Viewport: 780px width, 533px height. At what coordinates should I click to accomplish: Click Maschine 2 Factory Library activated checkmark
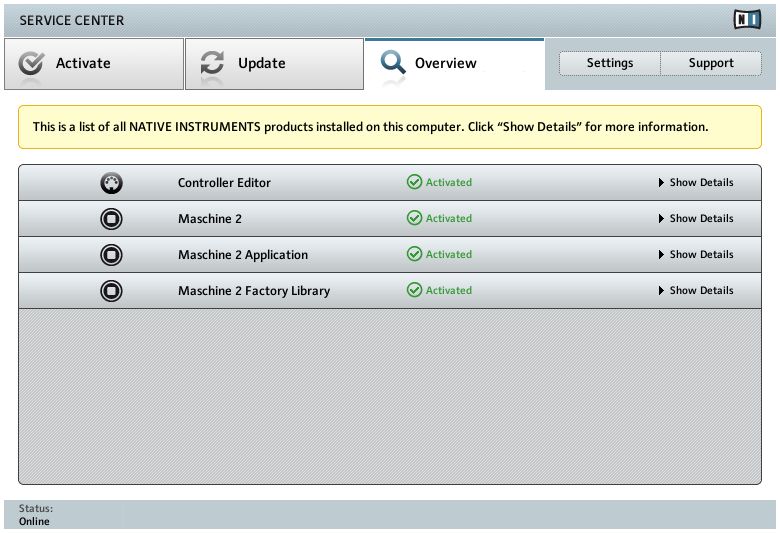coord(414,290)
